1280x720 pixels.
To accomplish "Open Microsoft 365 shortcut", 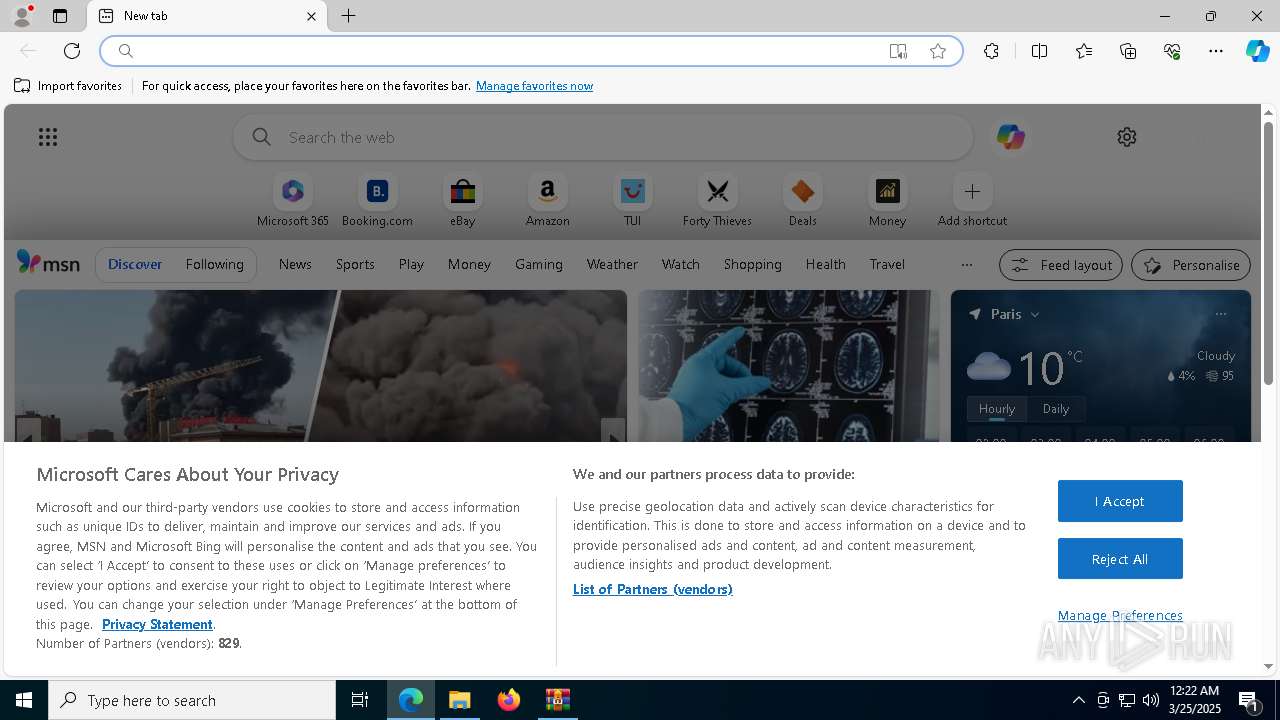I will point(292,201).
